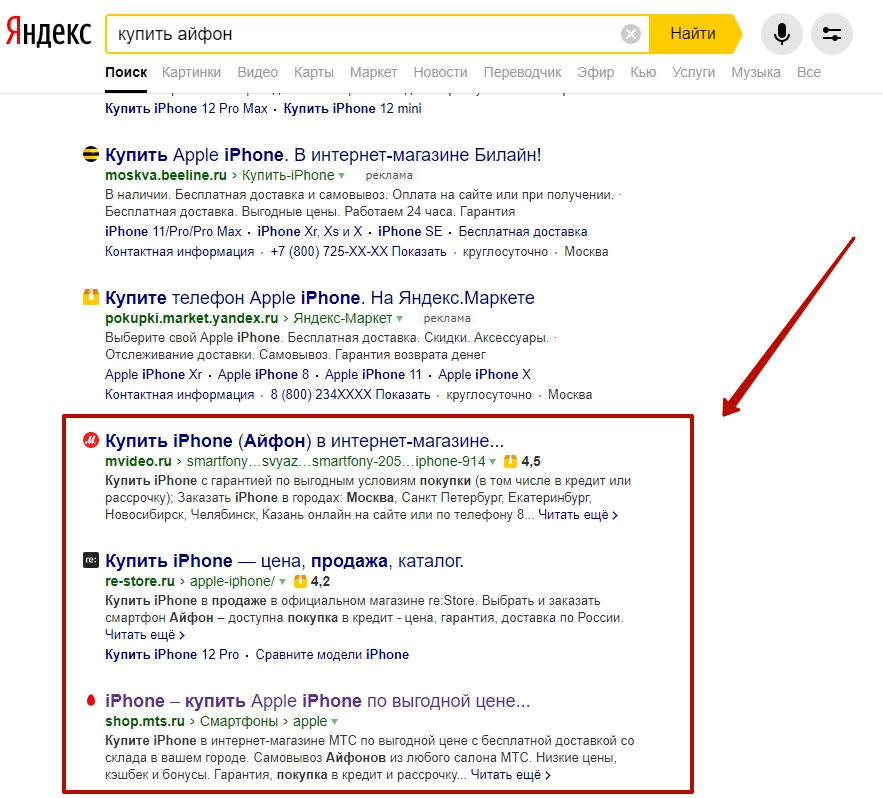Click the Яндекс logo
This screenshot has height=798, width=883.
pyautogui.click(x=48, y=32)
